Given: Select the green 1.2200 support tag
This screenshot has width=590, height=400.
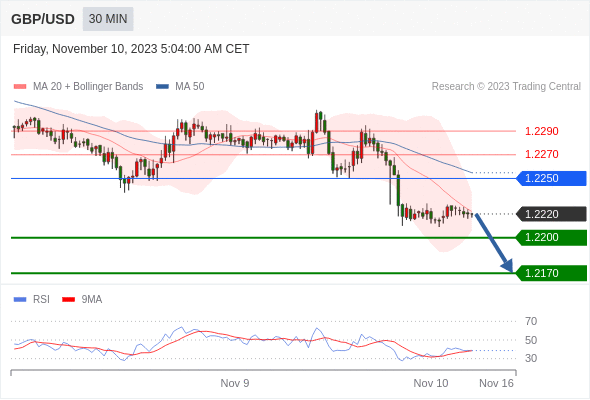Looking at the screenshot, I should [x=551, y=237].
